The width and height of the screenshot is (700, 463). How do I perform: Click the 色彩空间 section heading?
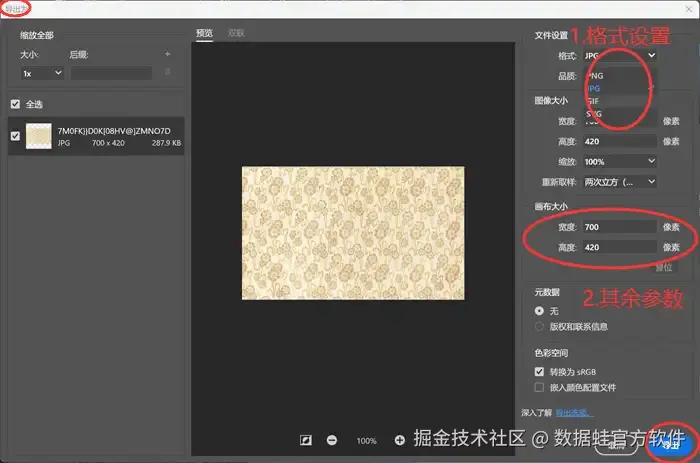point(551,353)
